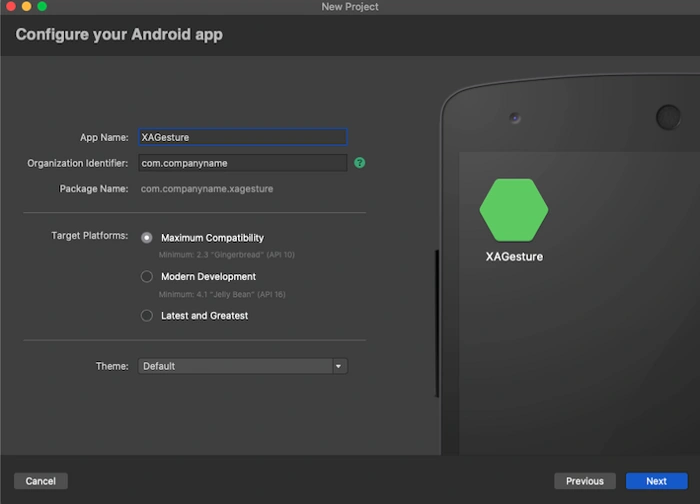Close the New Project window
This screenshot has height=504, width=700.
(11, 6)
